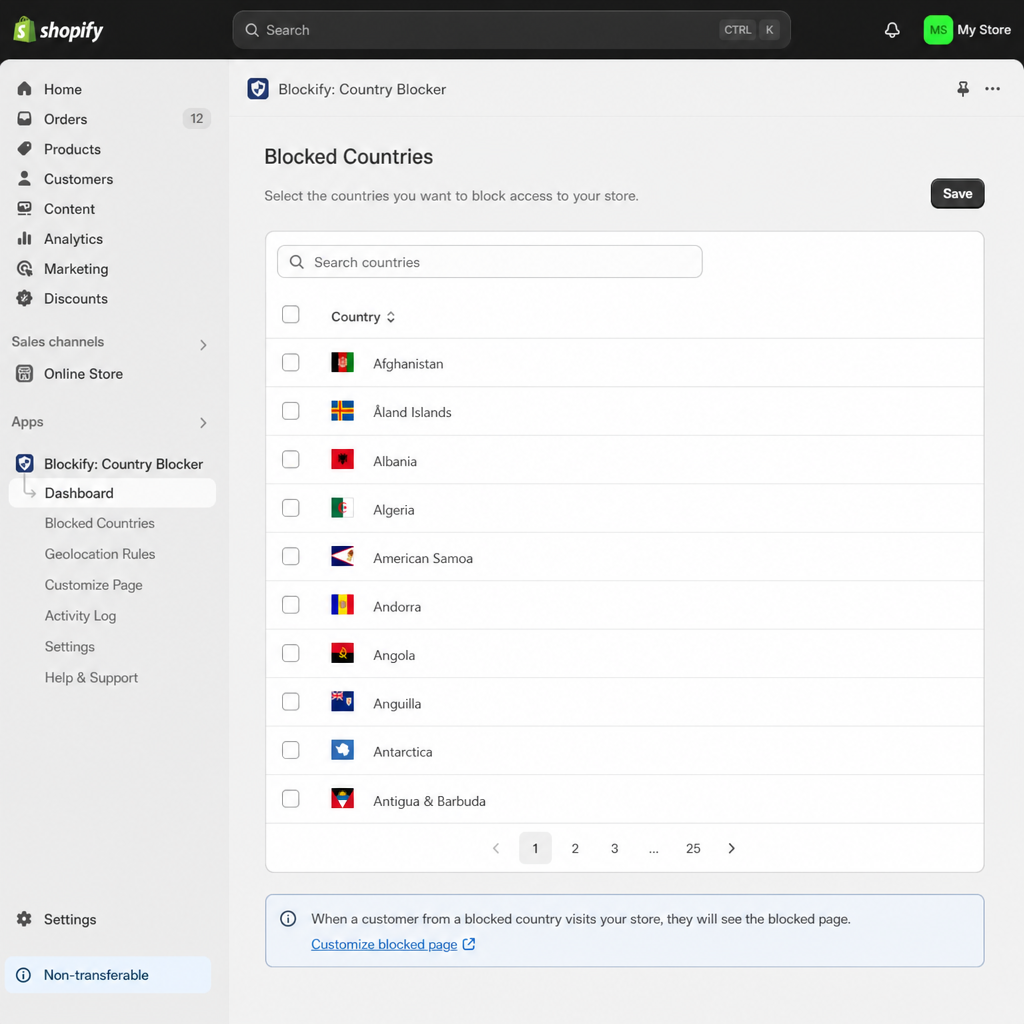The width and height of the screenshot is (1024, 1024).
Task: Check the Algeria checkbox
Action: 291,507
